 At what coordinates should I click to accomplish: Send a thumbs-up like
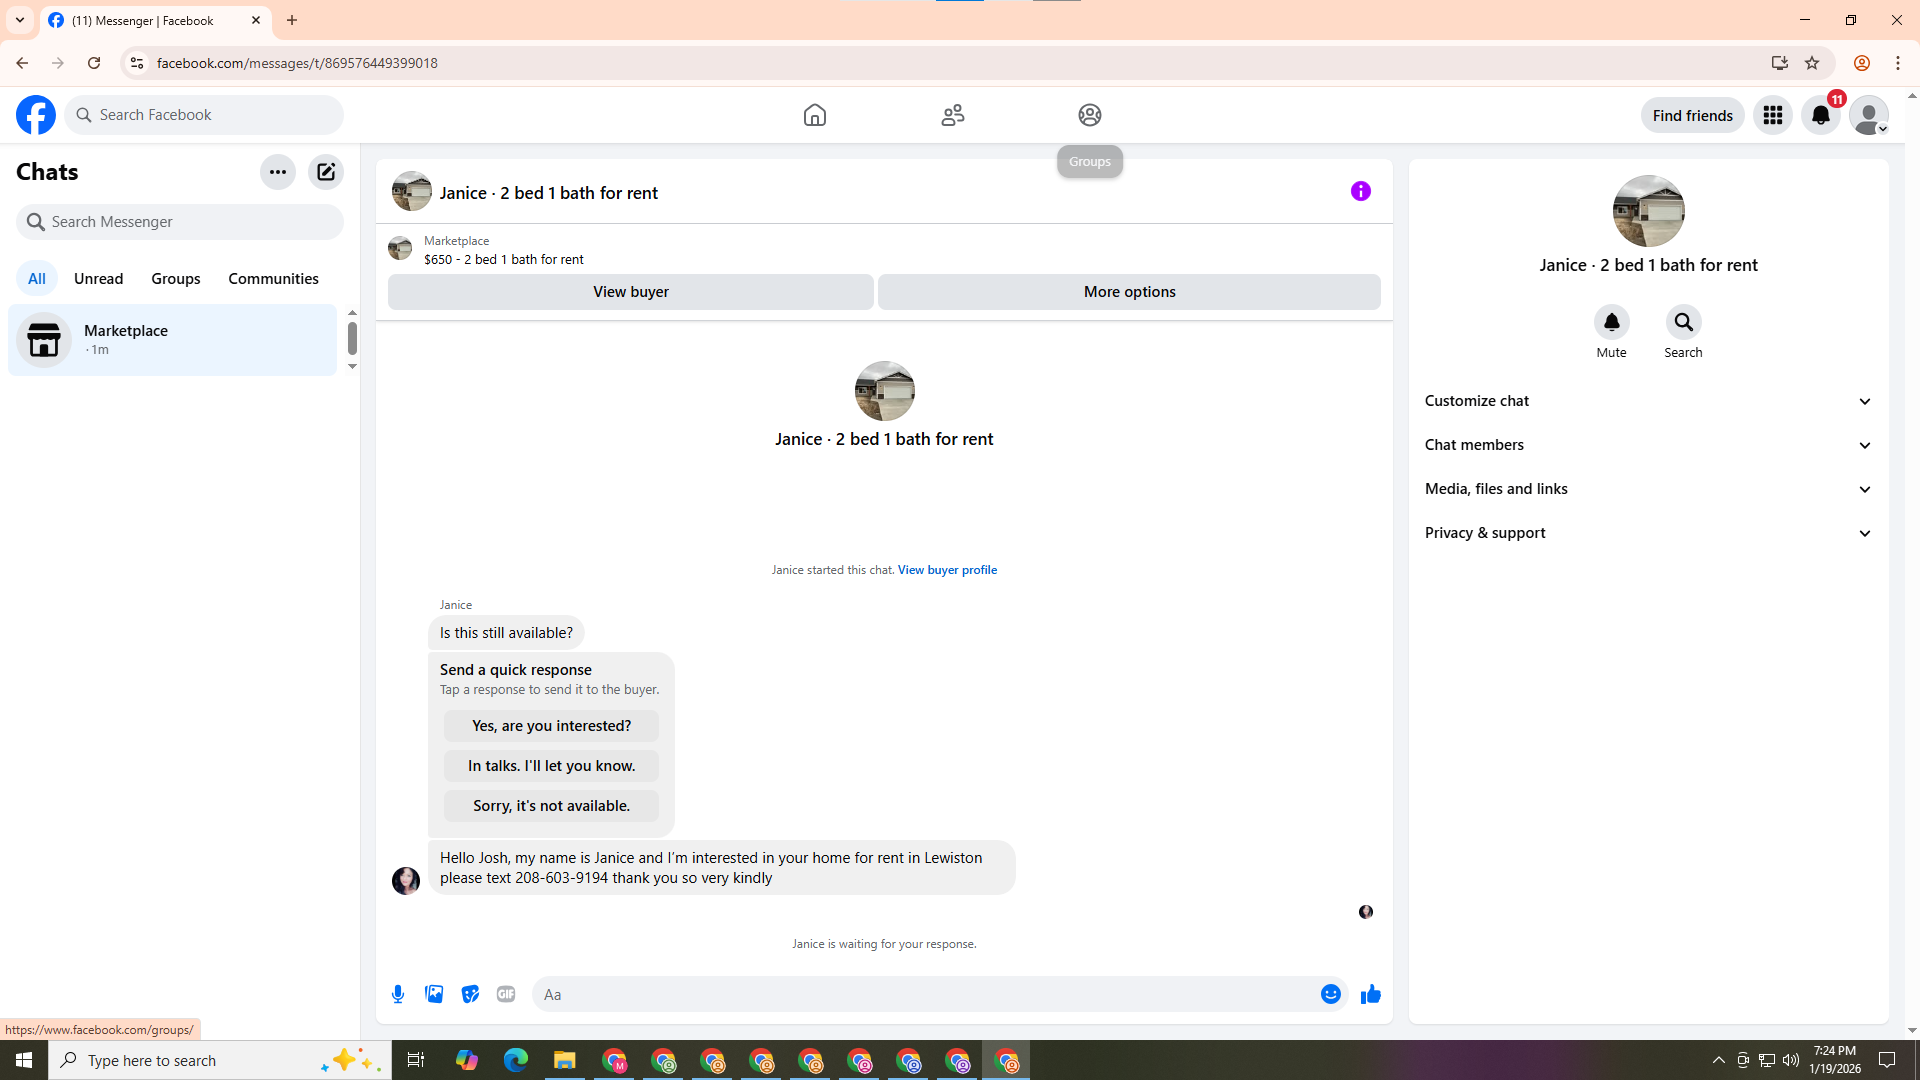(1370, 994)
